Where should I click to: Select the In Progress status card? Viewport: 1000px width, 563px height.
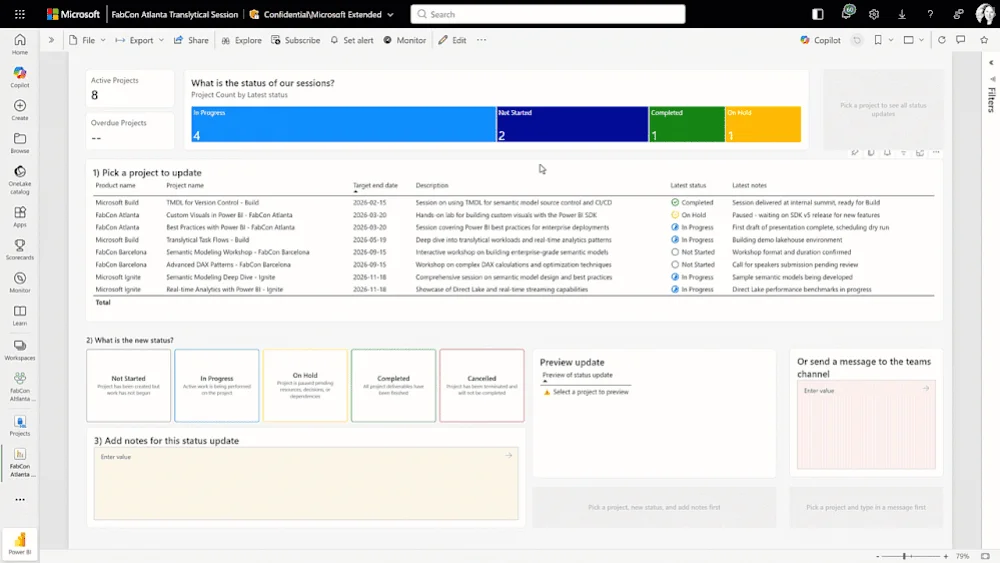(217, 386)
